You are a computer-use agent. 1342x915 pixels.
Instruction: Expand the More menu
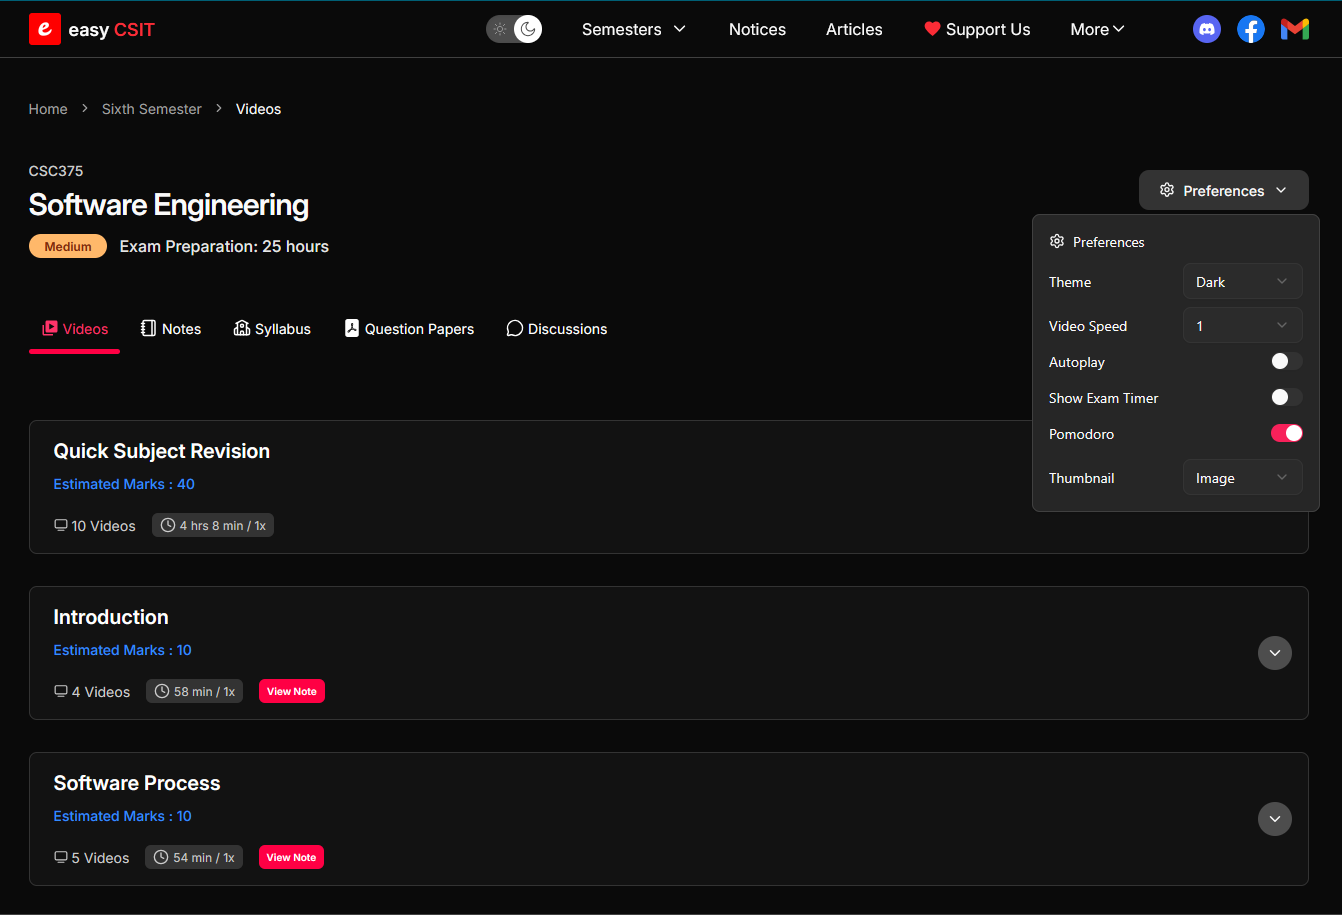point(1098,29)
